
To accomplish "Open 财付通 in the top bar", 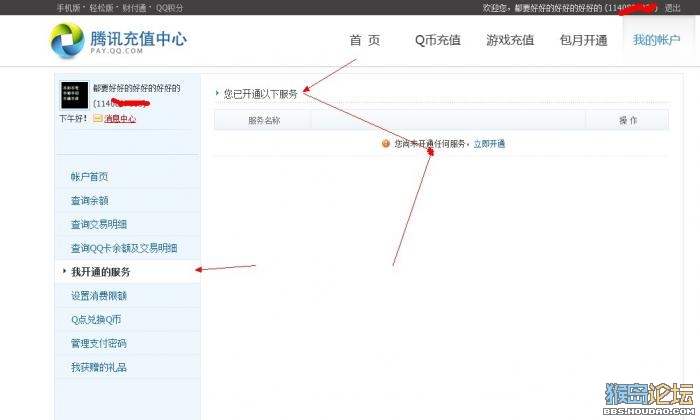I will pyautogui.click(x=134, y=8).
